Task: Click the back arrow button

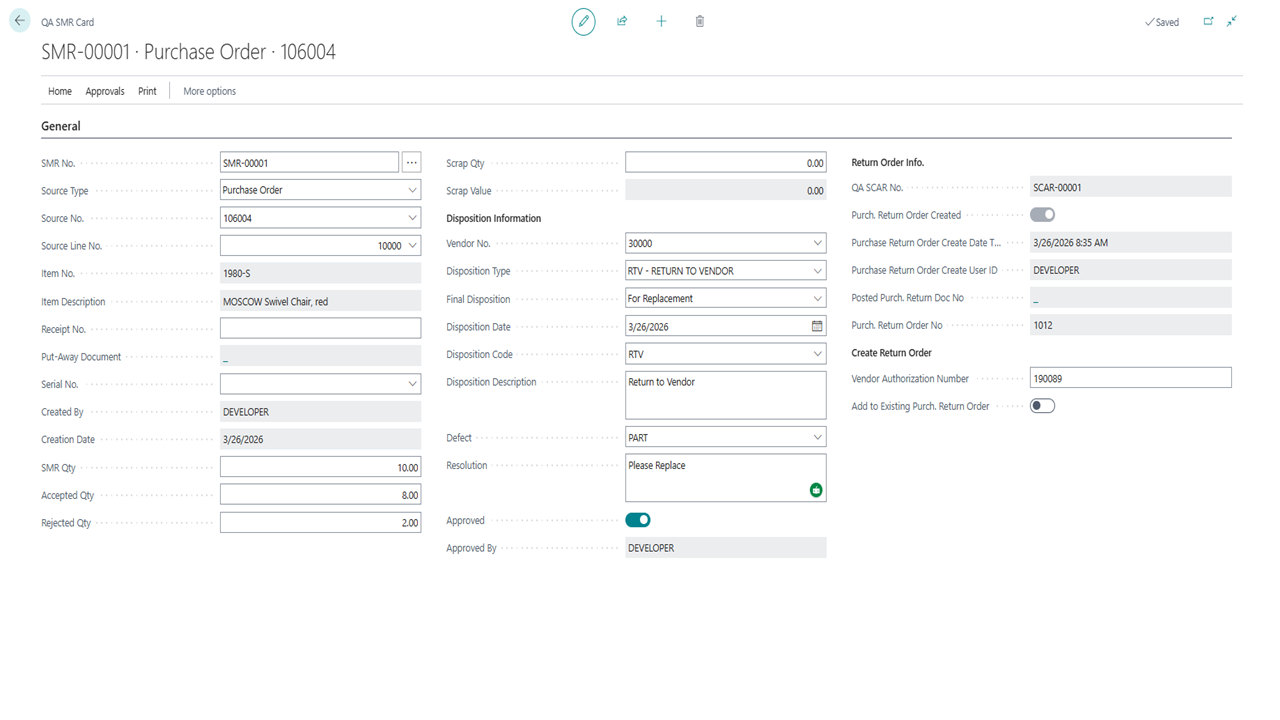Action: [20, 21]
